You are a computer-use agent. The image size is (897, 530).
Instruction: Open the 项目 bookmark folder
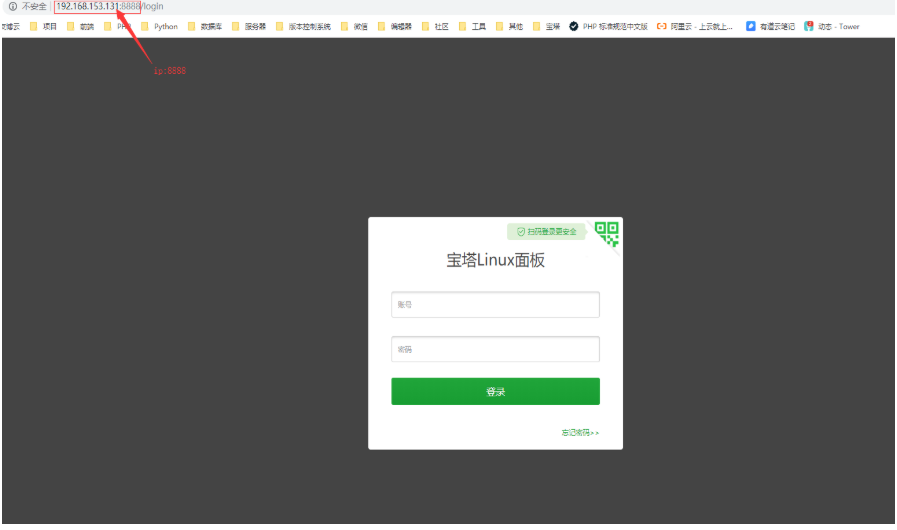coord(43,26)
